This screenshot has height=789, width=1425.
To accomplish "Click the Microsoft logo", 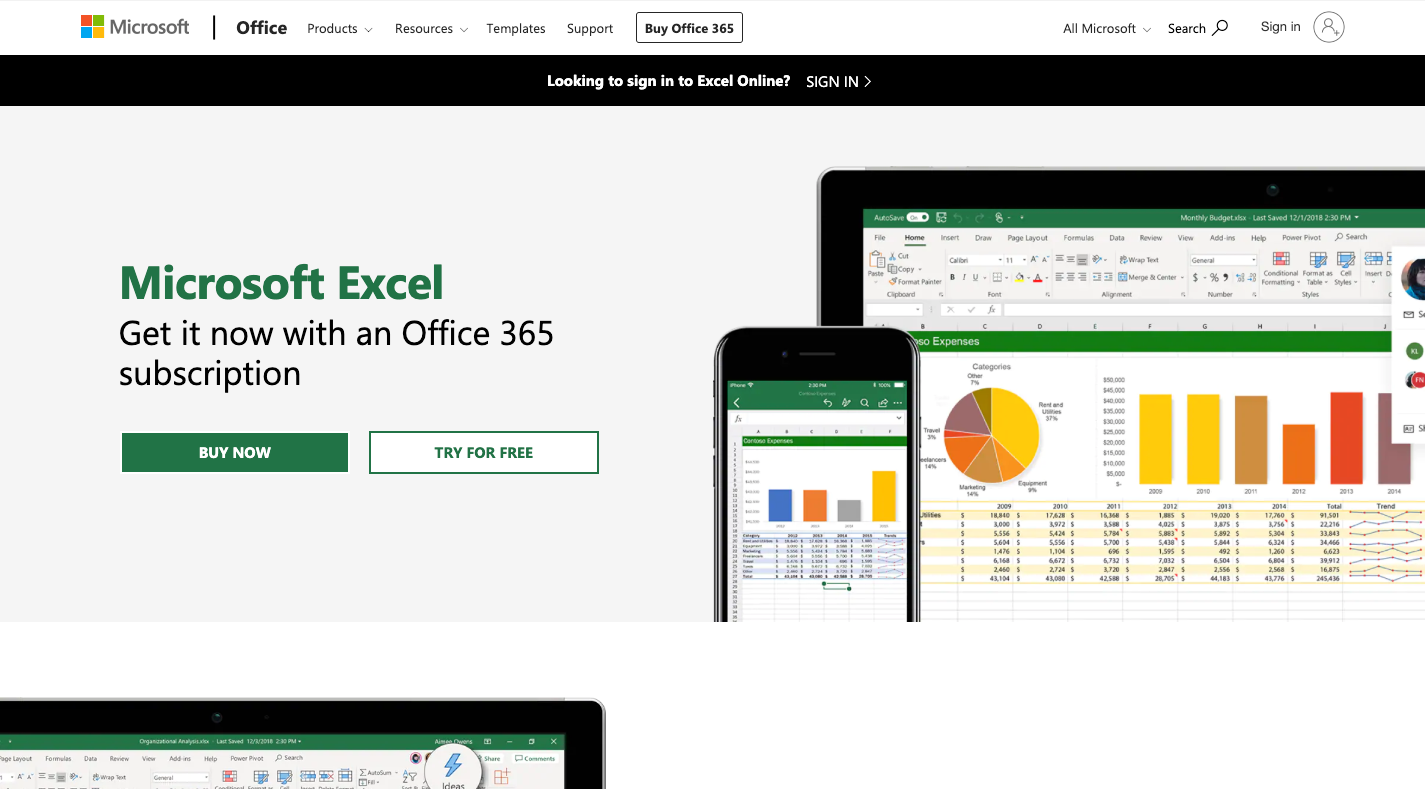I will coord(135,27).
